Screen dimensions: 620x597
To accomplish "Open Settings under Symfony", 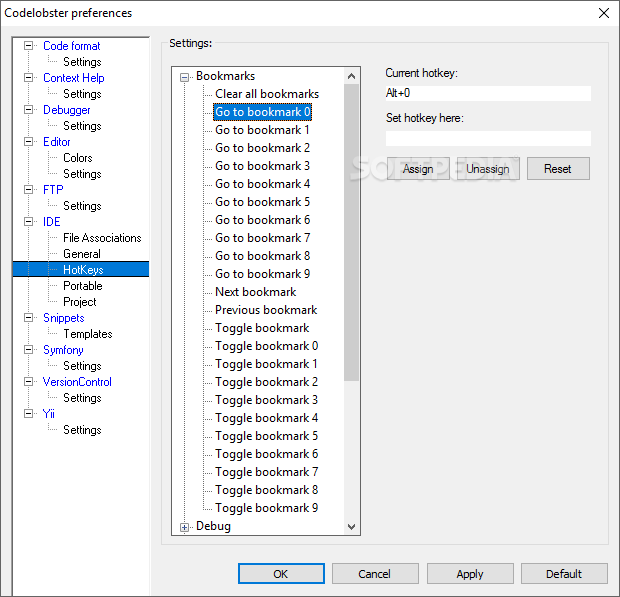I will (x=82, y=366).
